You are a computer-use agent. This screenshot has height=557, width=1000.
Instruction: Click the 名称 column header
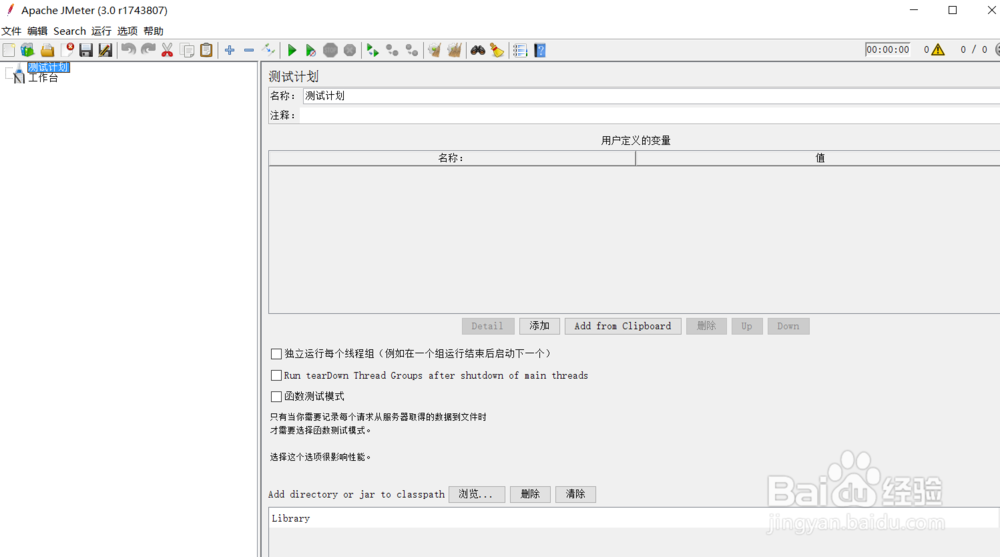[x=452, y=158]
